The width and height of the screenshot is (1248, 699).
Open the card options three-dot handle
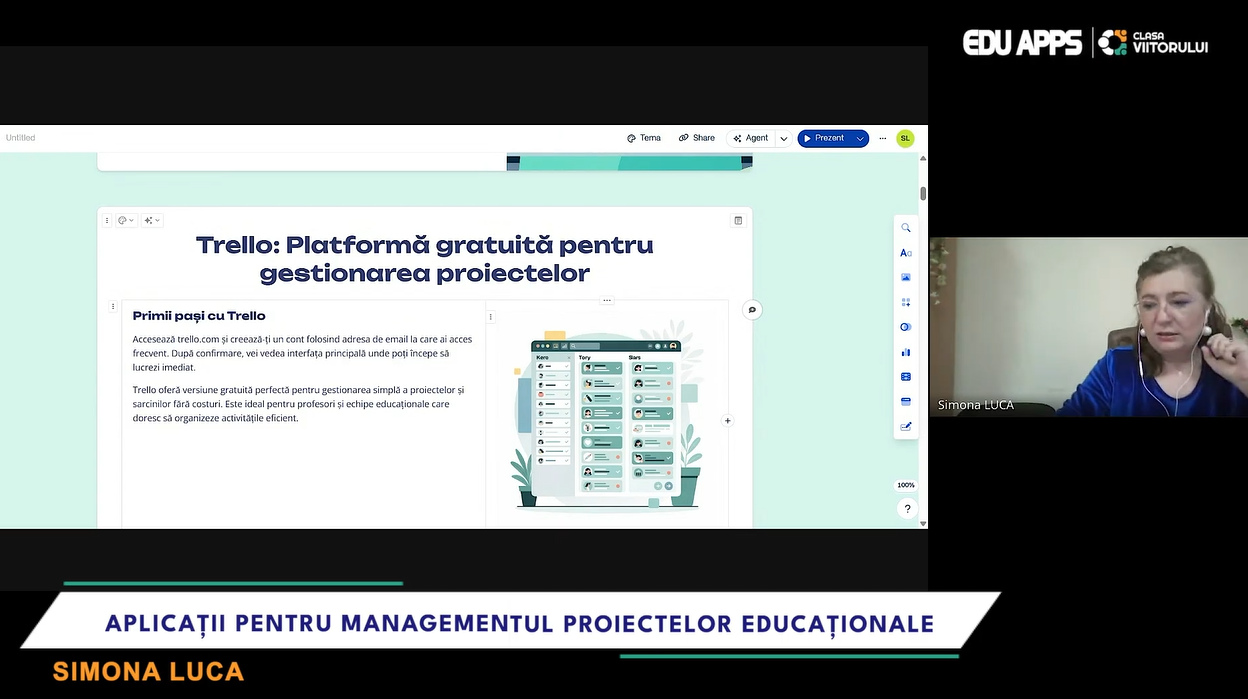(107, 220)
